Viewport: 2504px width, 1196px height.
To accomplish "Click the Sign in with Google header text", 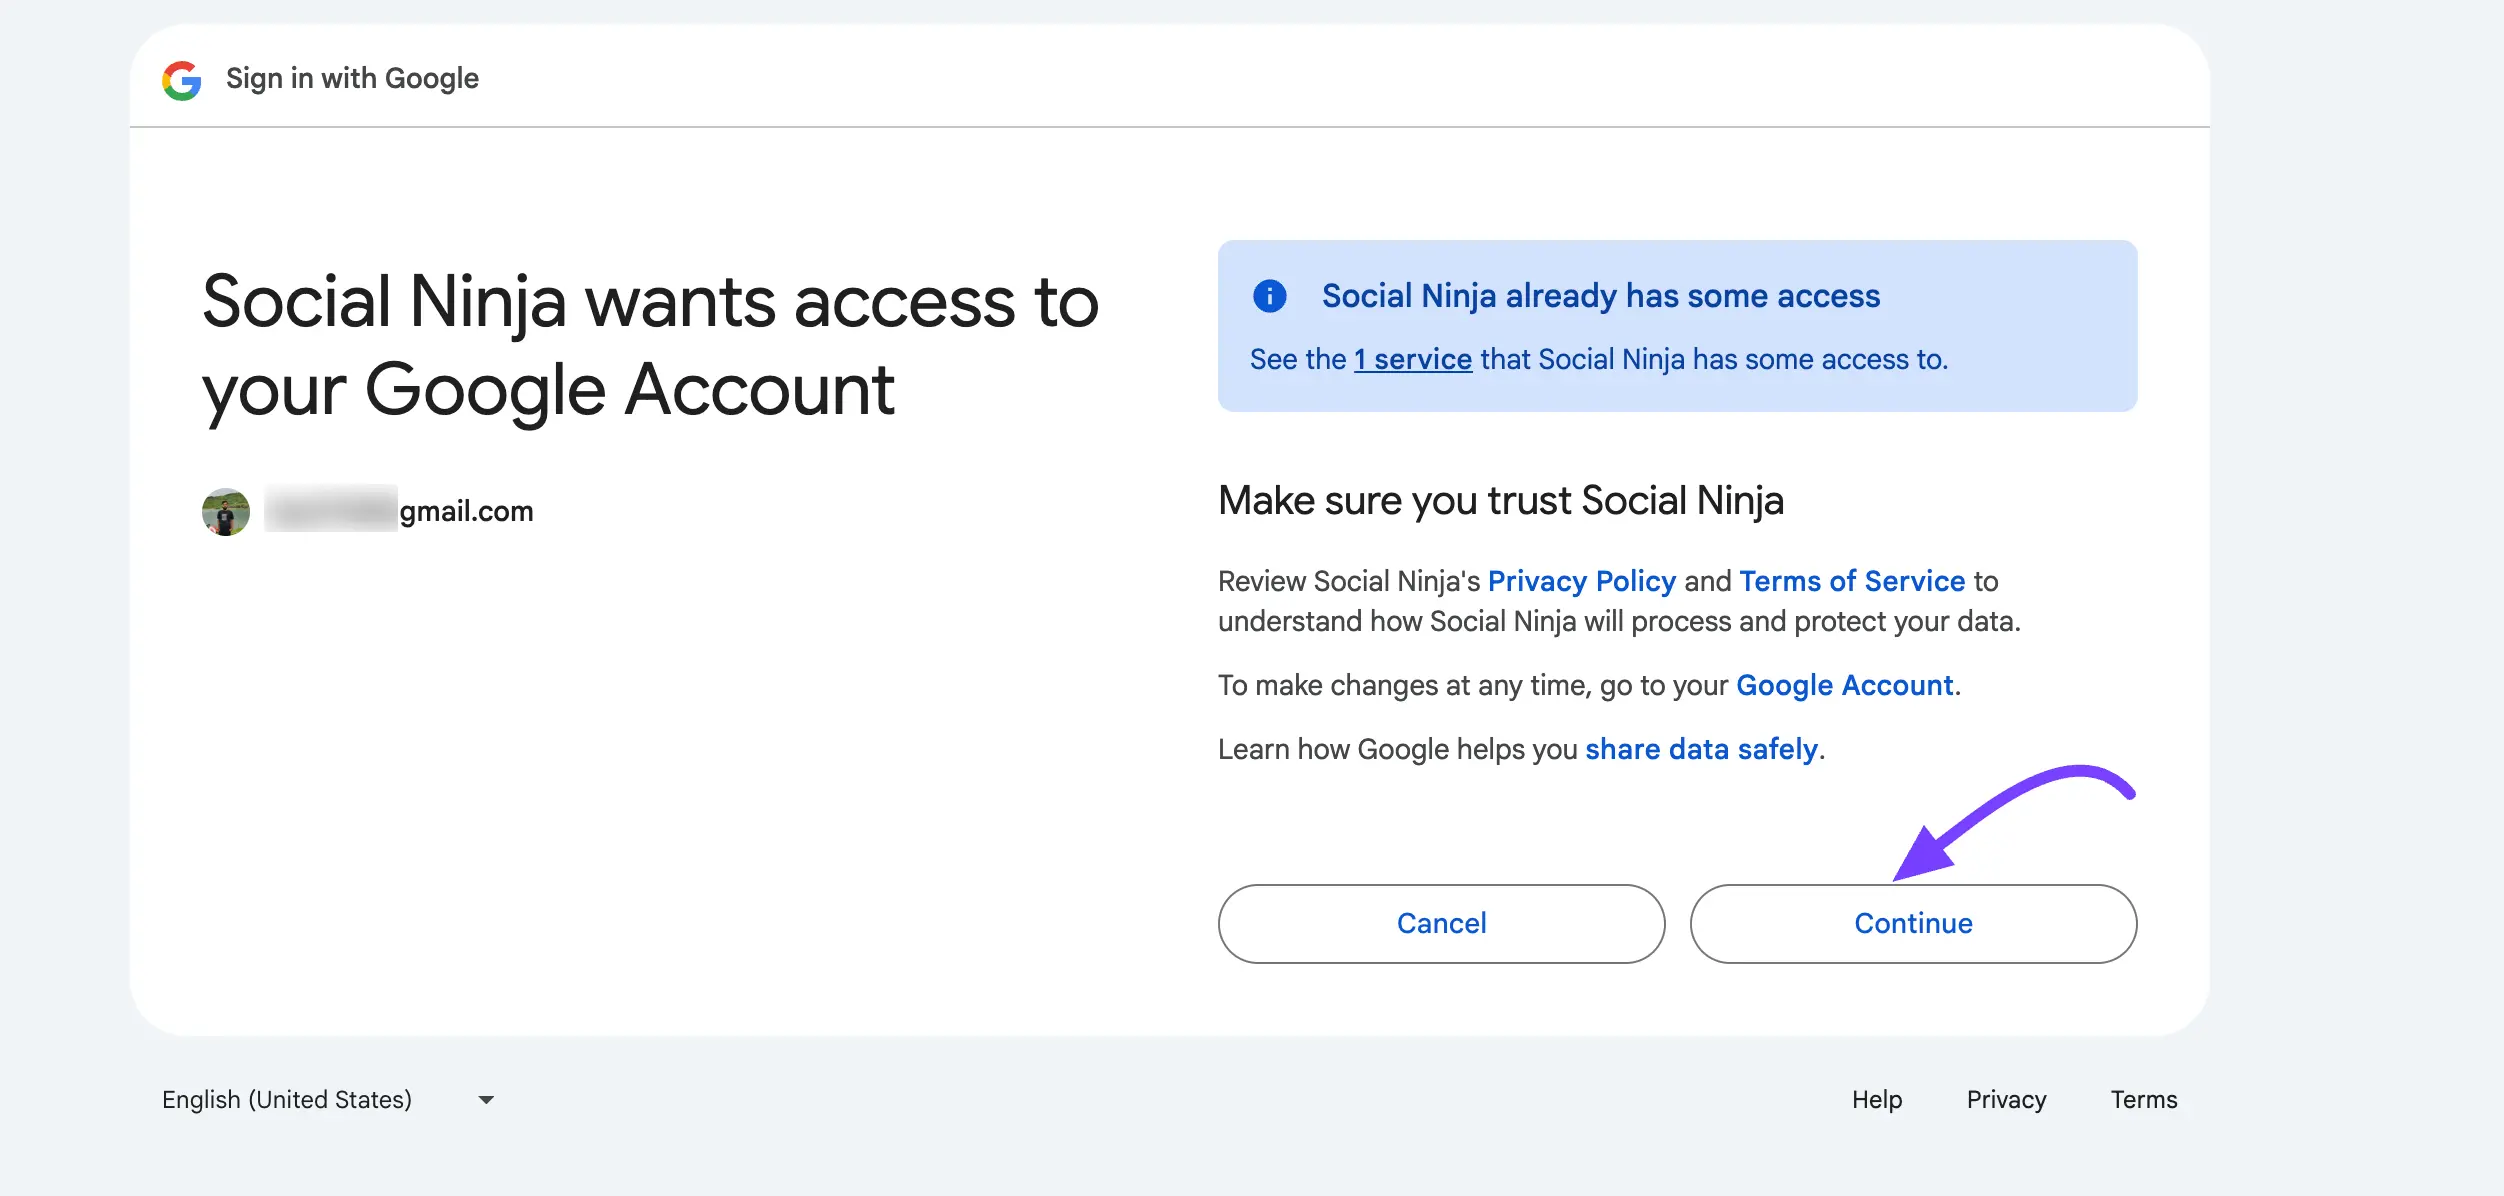I will (x=351, y=77).
